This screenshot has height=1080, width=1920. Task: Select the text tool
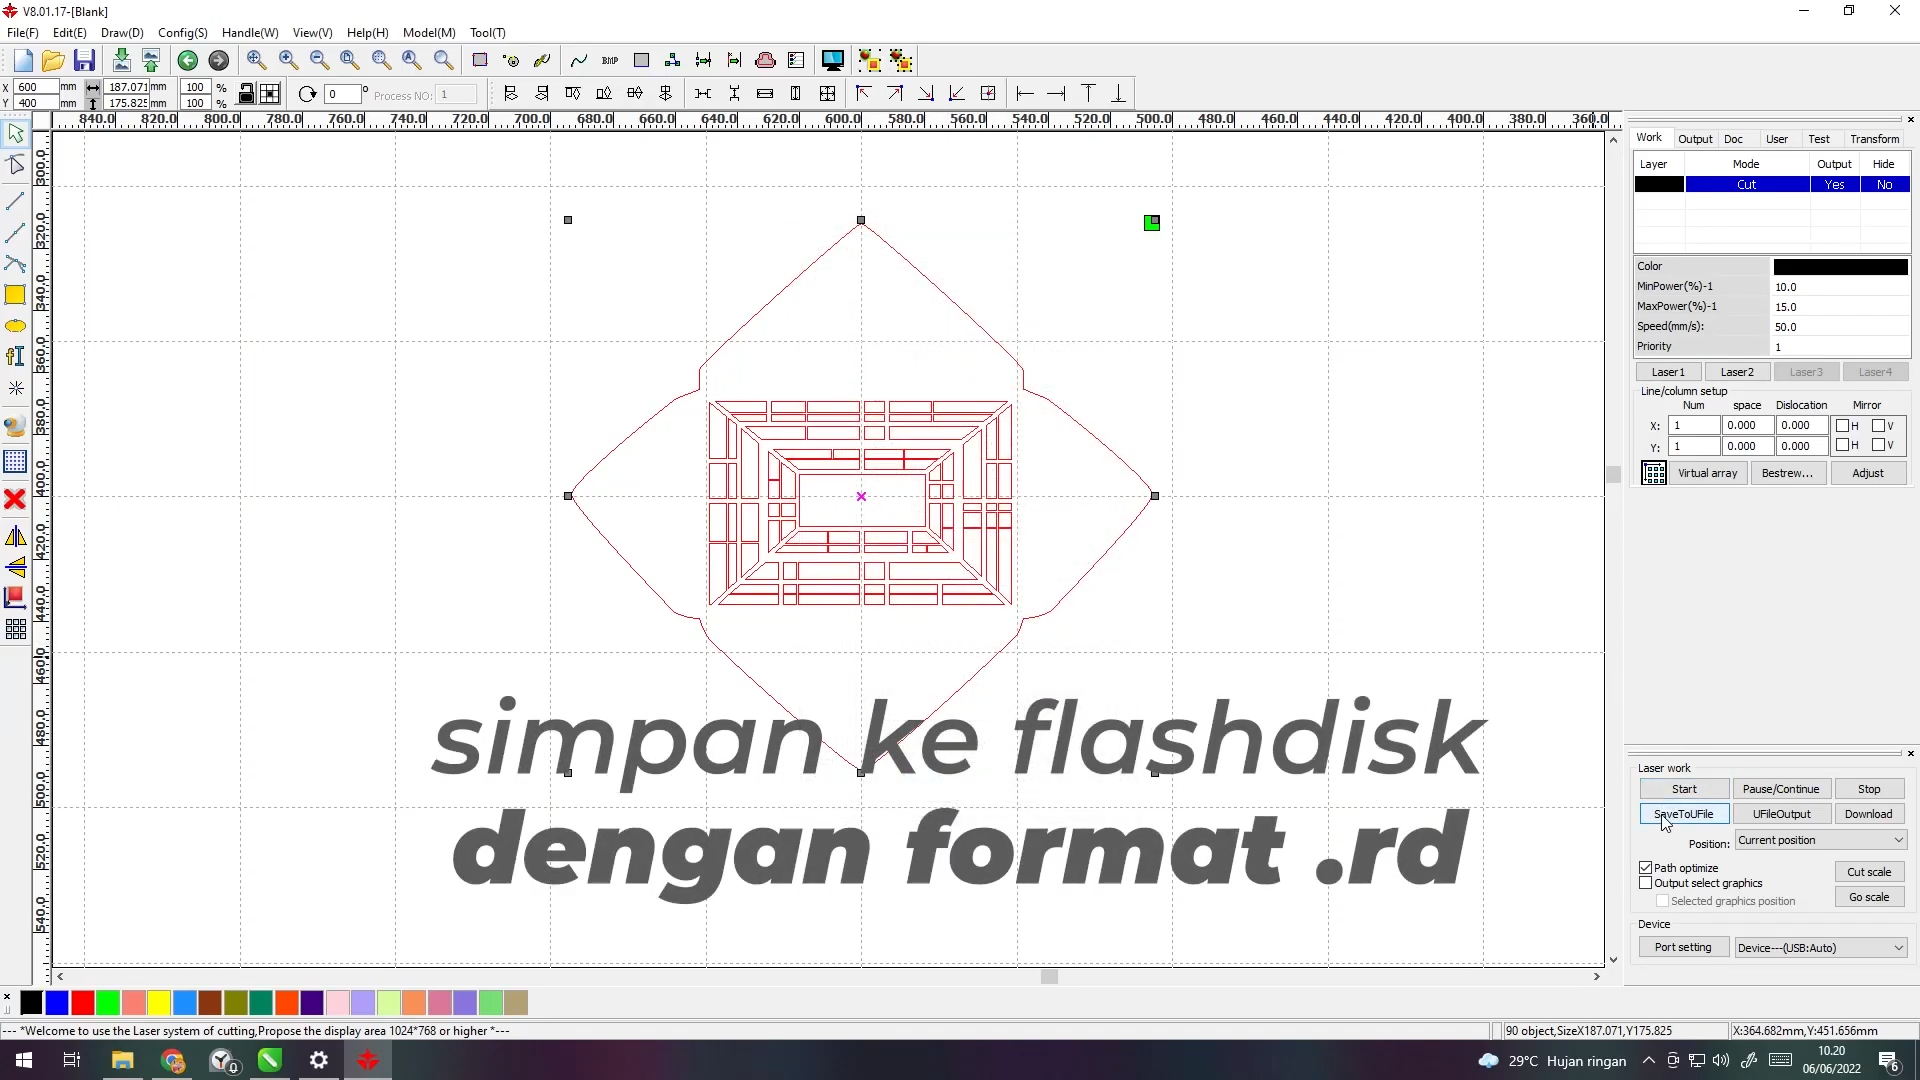point(16,356)
